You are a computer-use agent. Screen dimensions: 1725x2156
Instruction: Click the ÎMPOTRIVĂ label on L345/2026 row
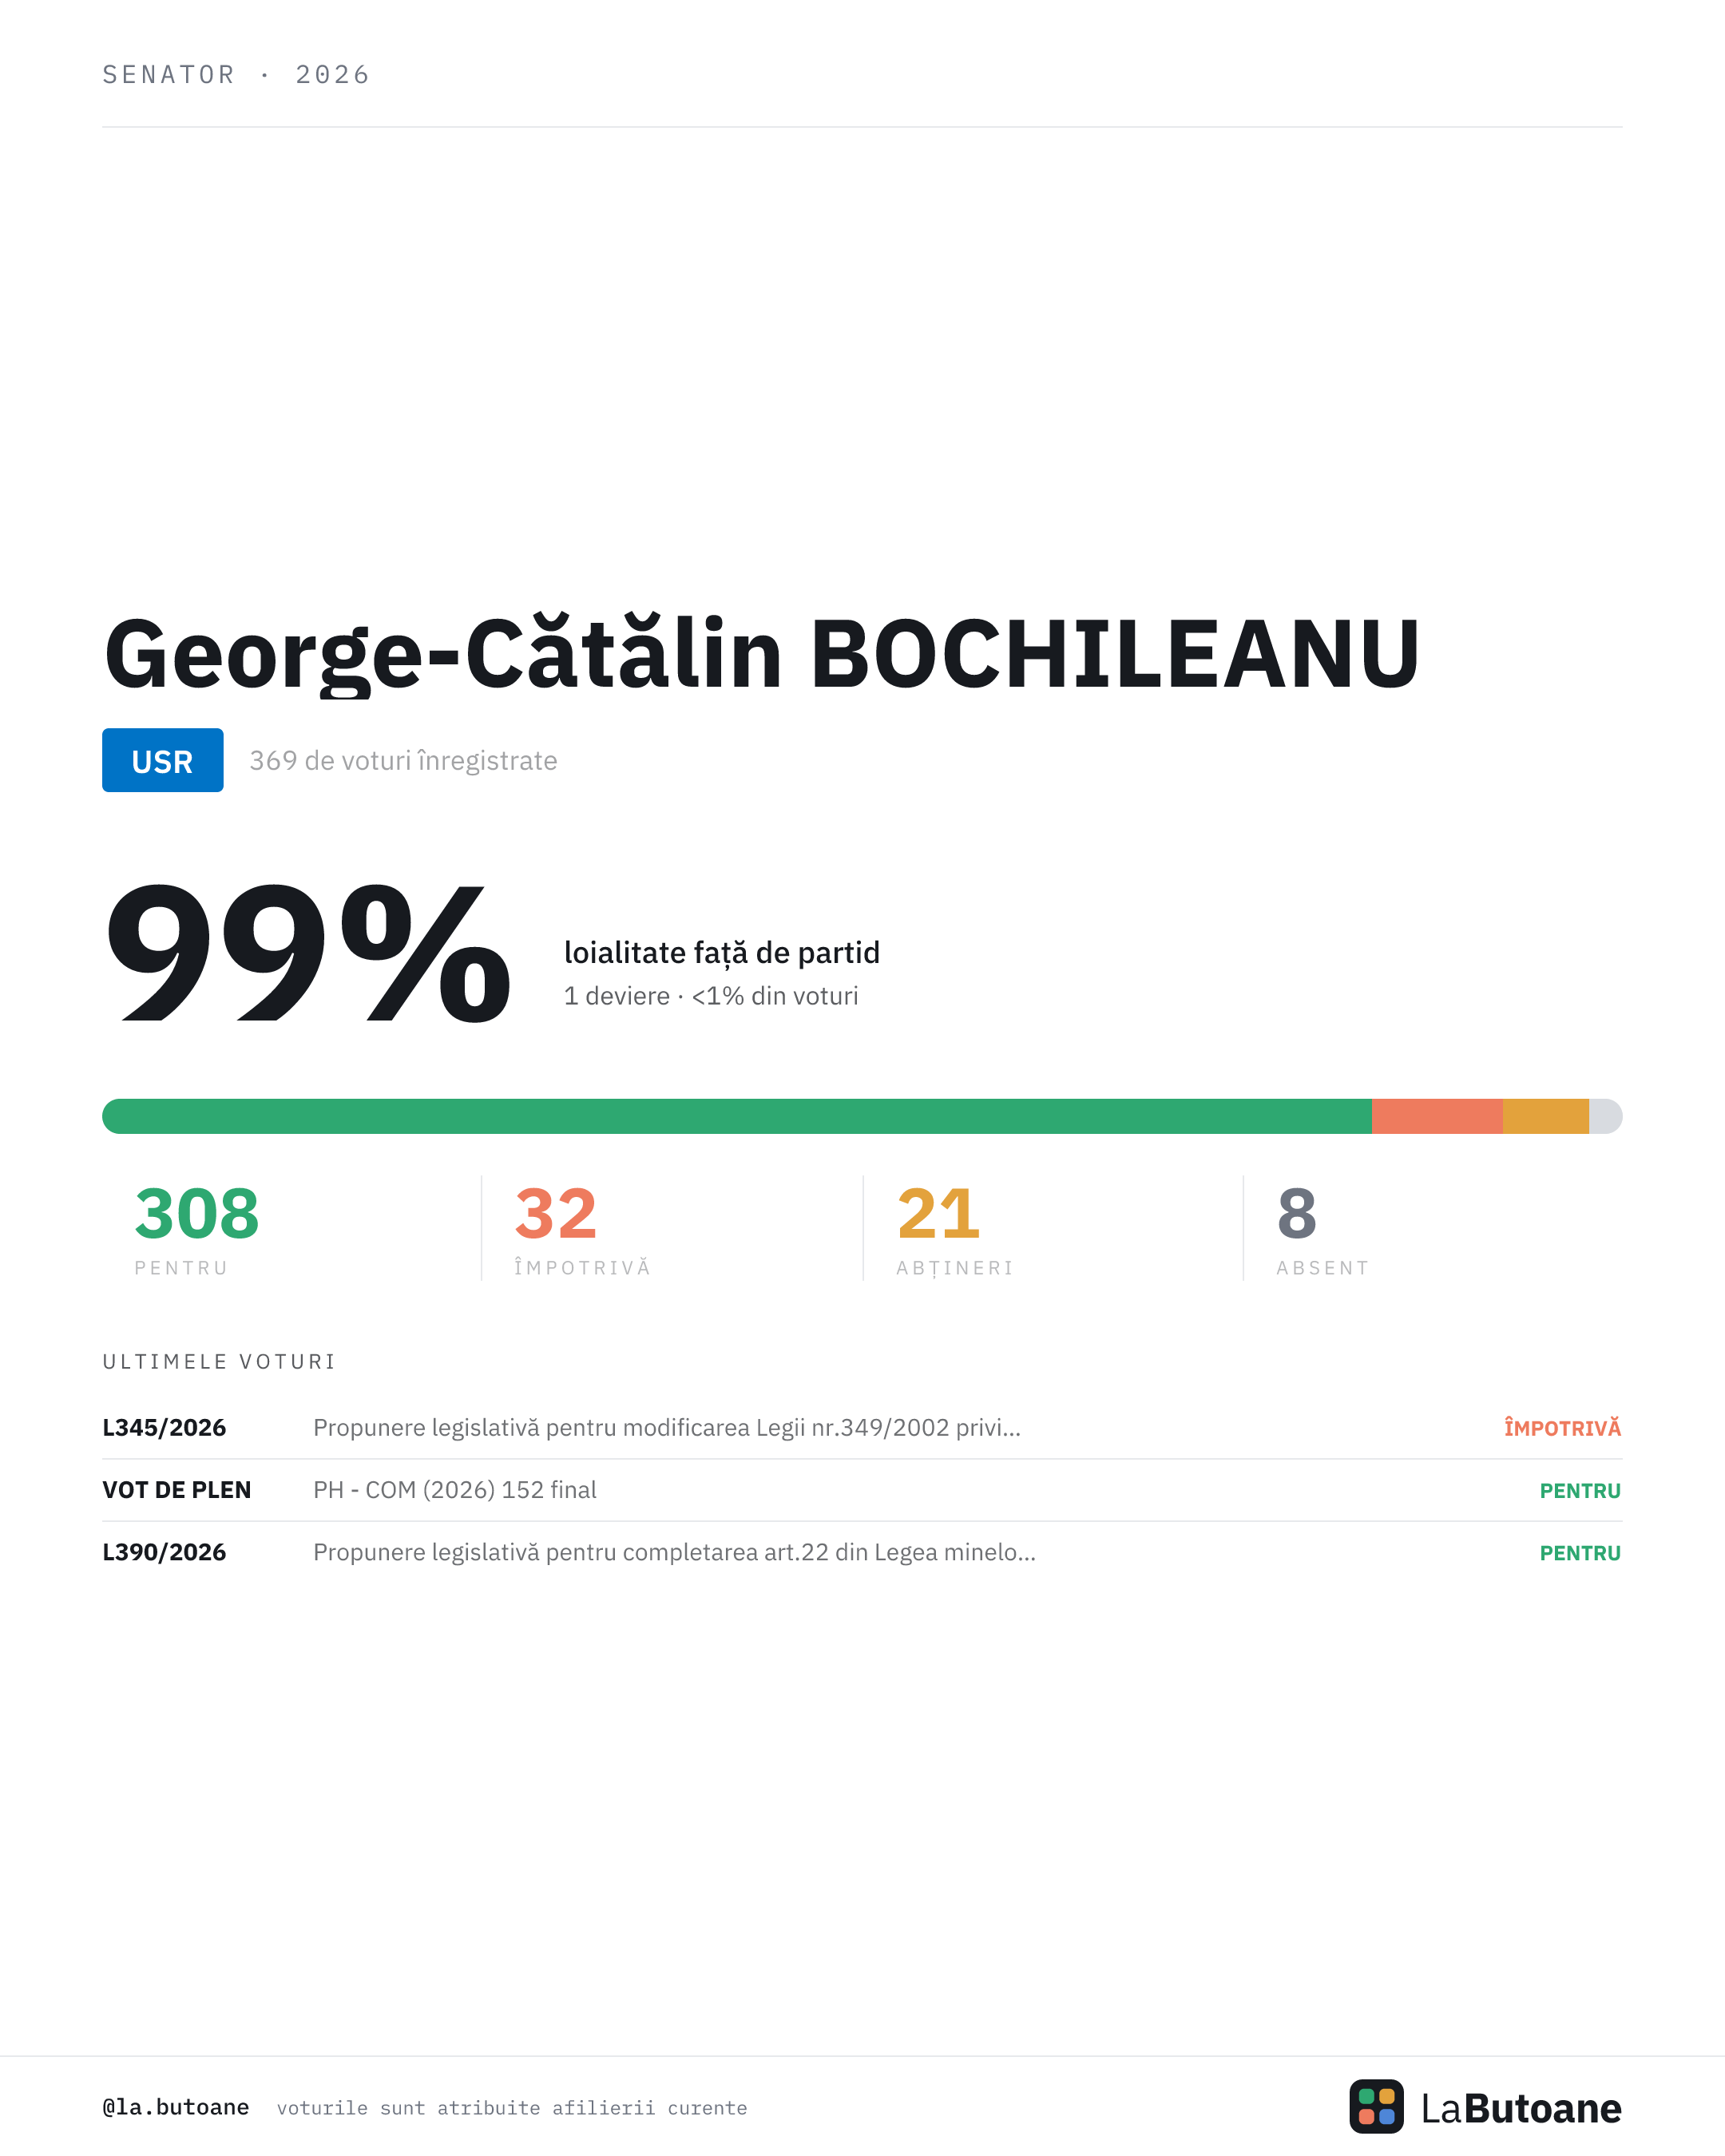[1562, 1428]
